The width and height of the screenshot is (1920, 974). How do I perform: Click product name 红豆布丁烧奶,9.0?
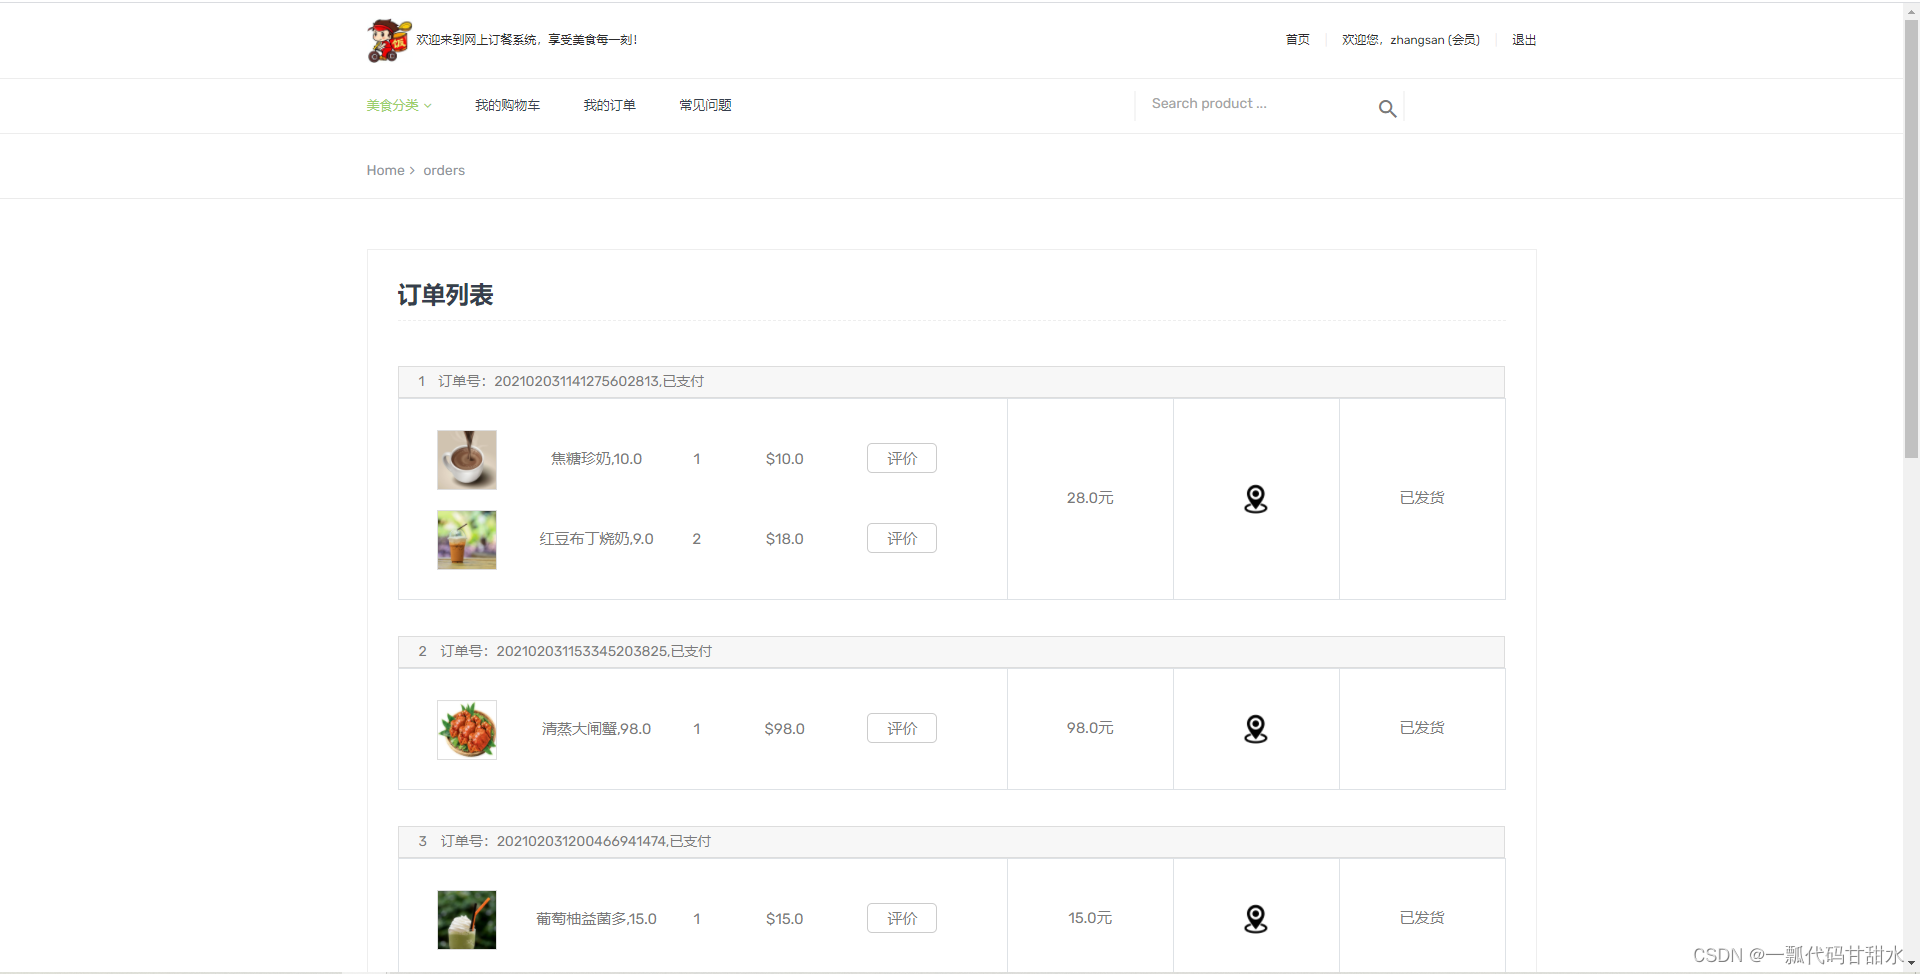coord(596,539)
